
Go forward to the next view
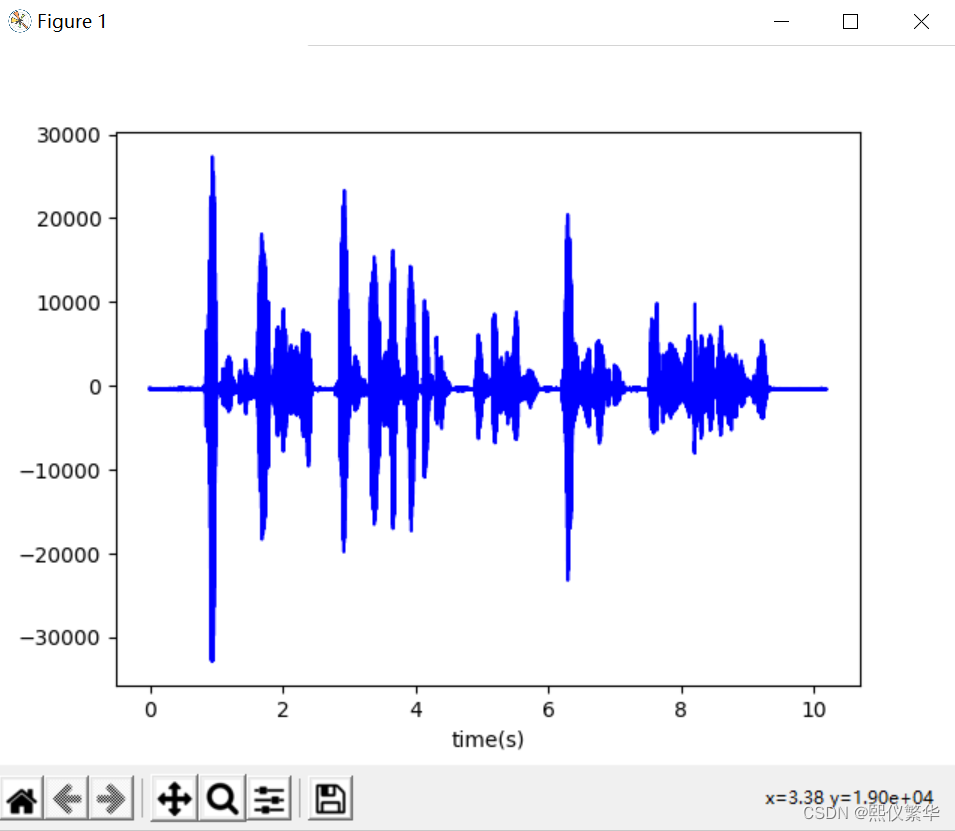tap(111, 799)
